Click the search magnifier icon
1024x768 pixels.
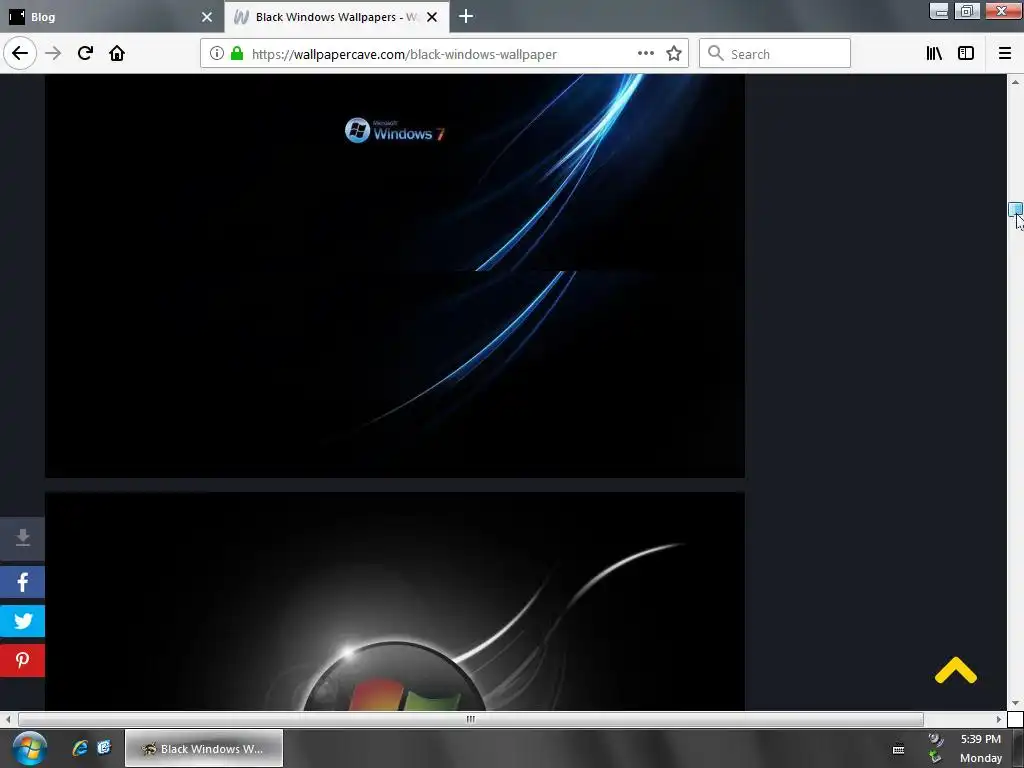716,54
